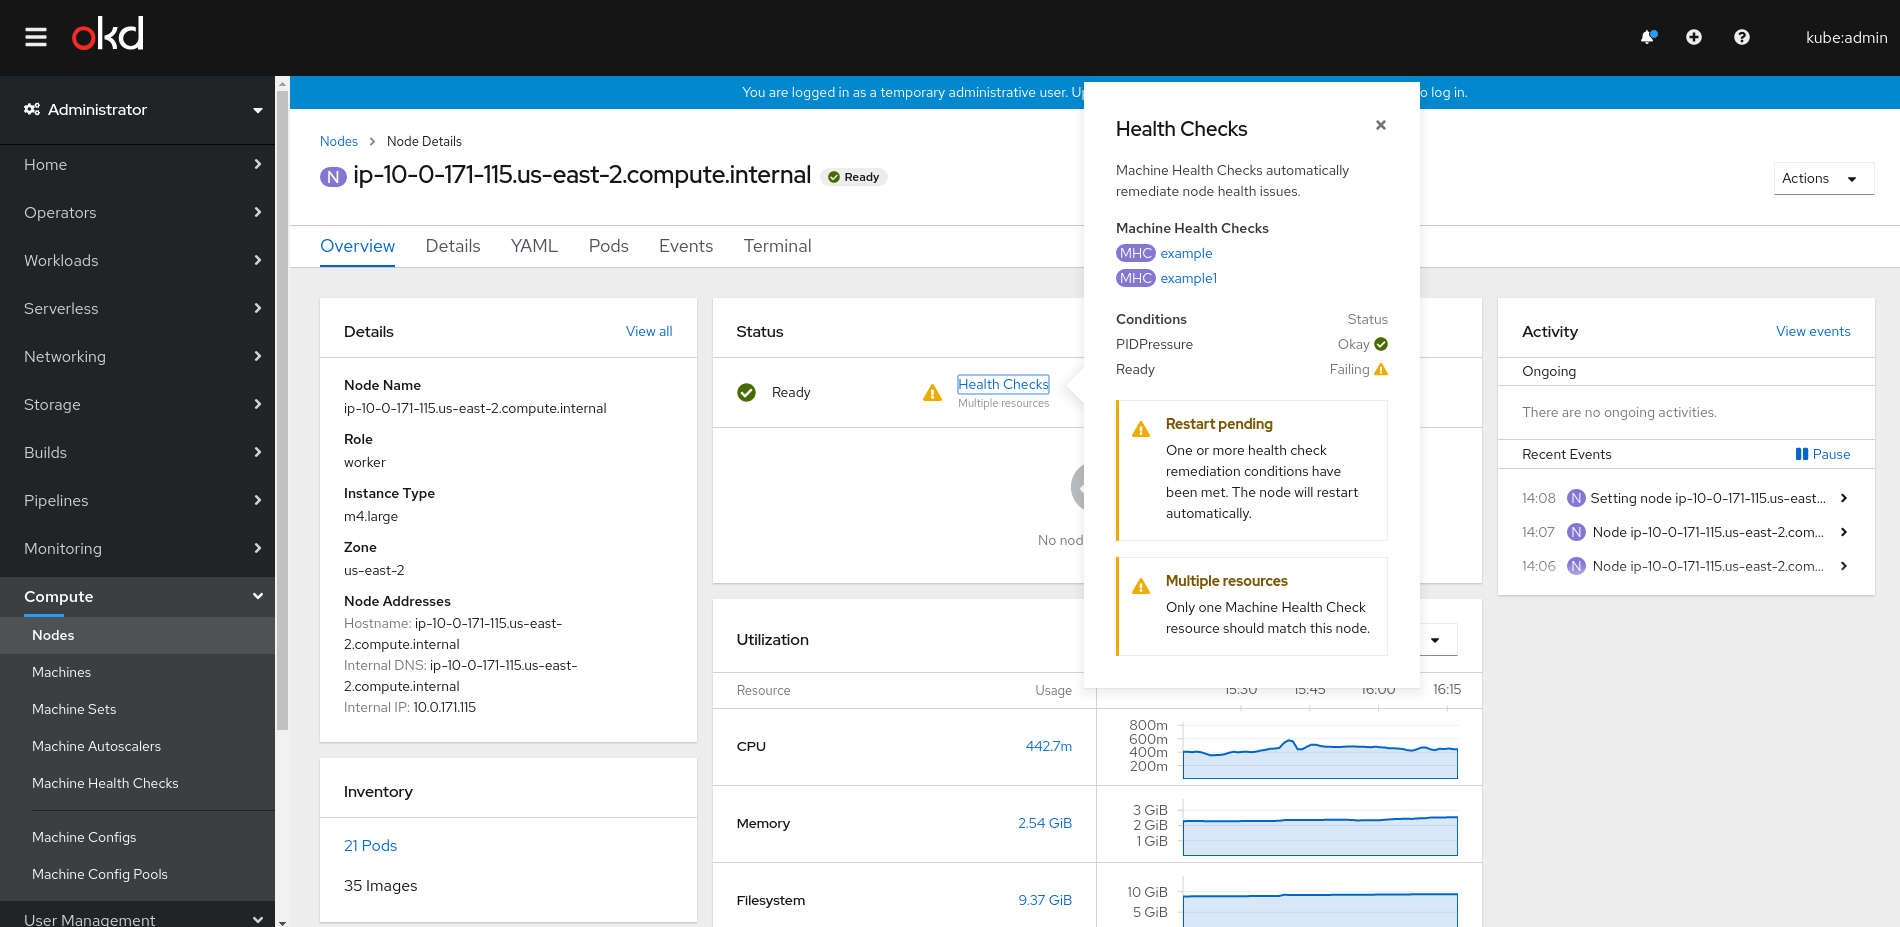
Task: Click View all in Details card
Action: (649, 332)
